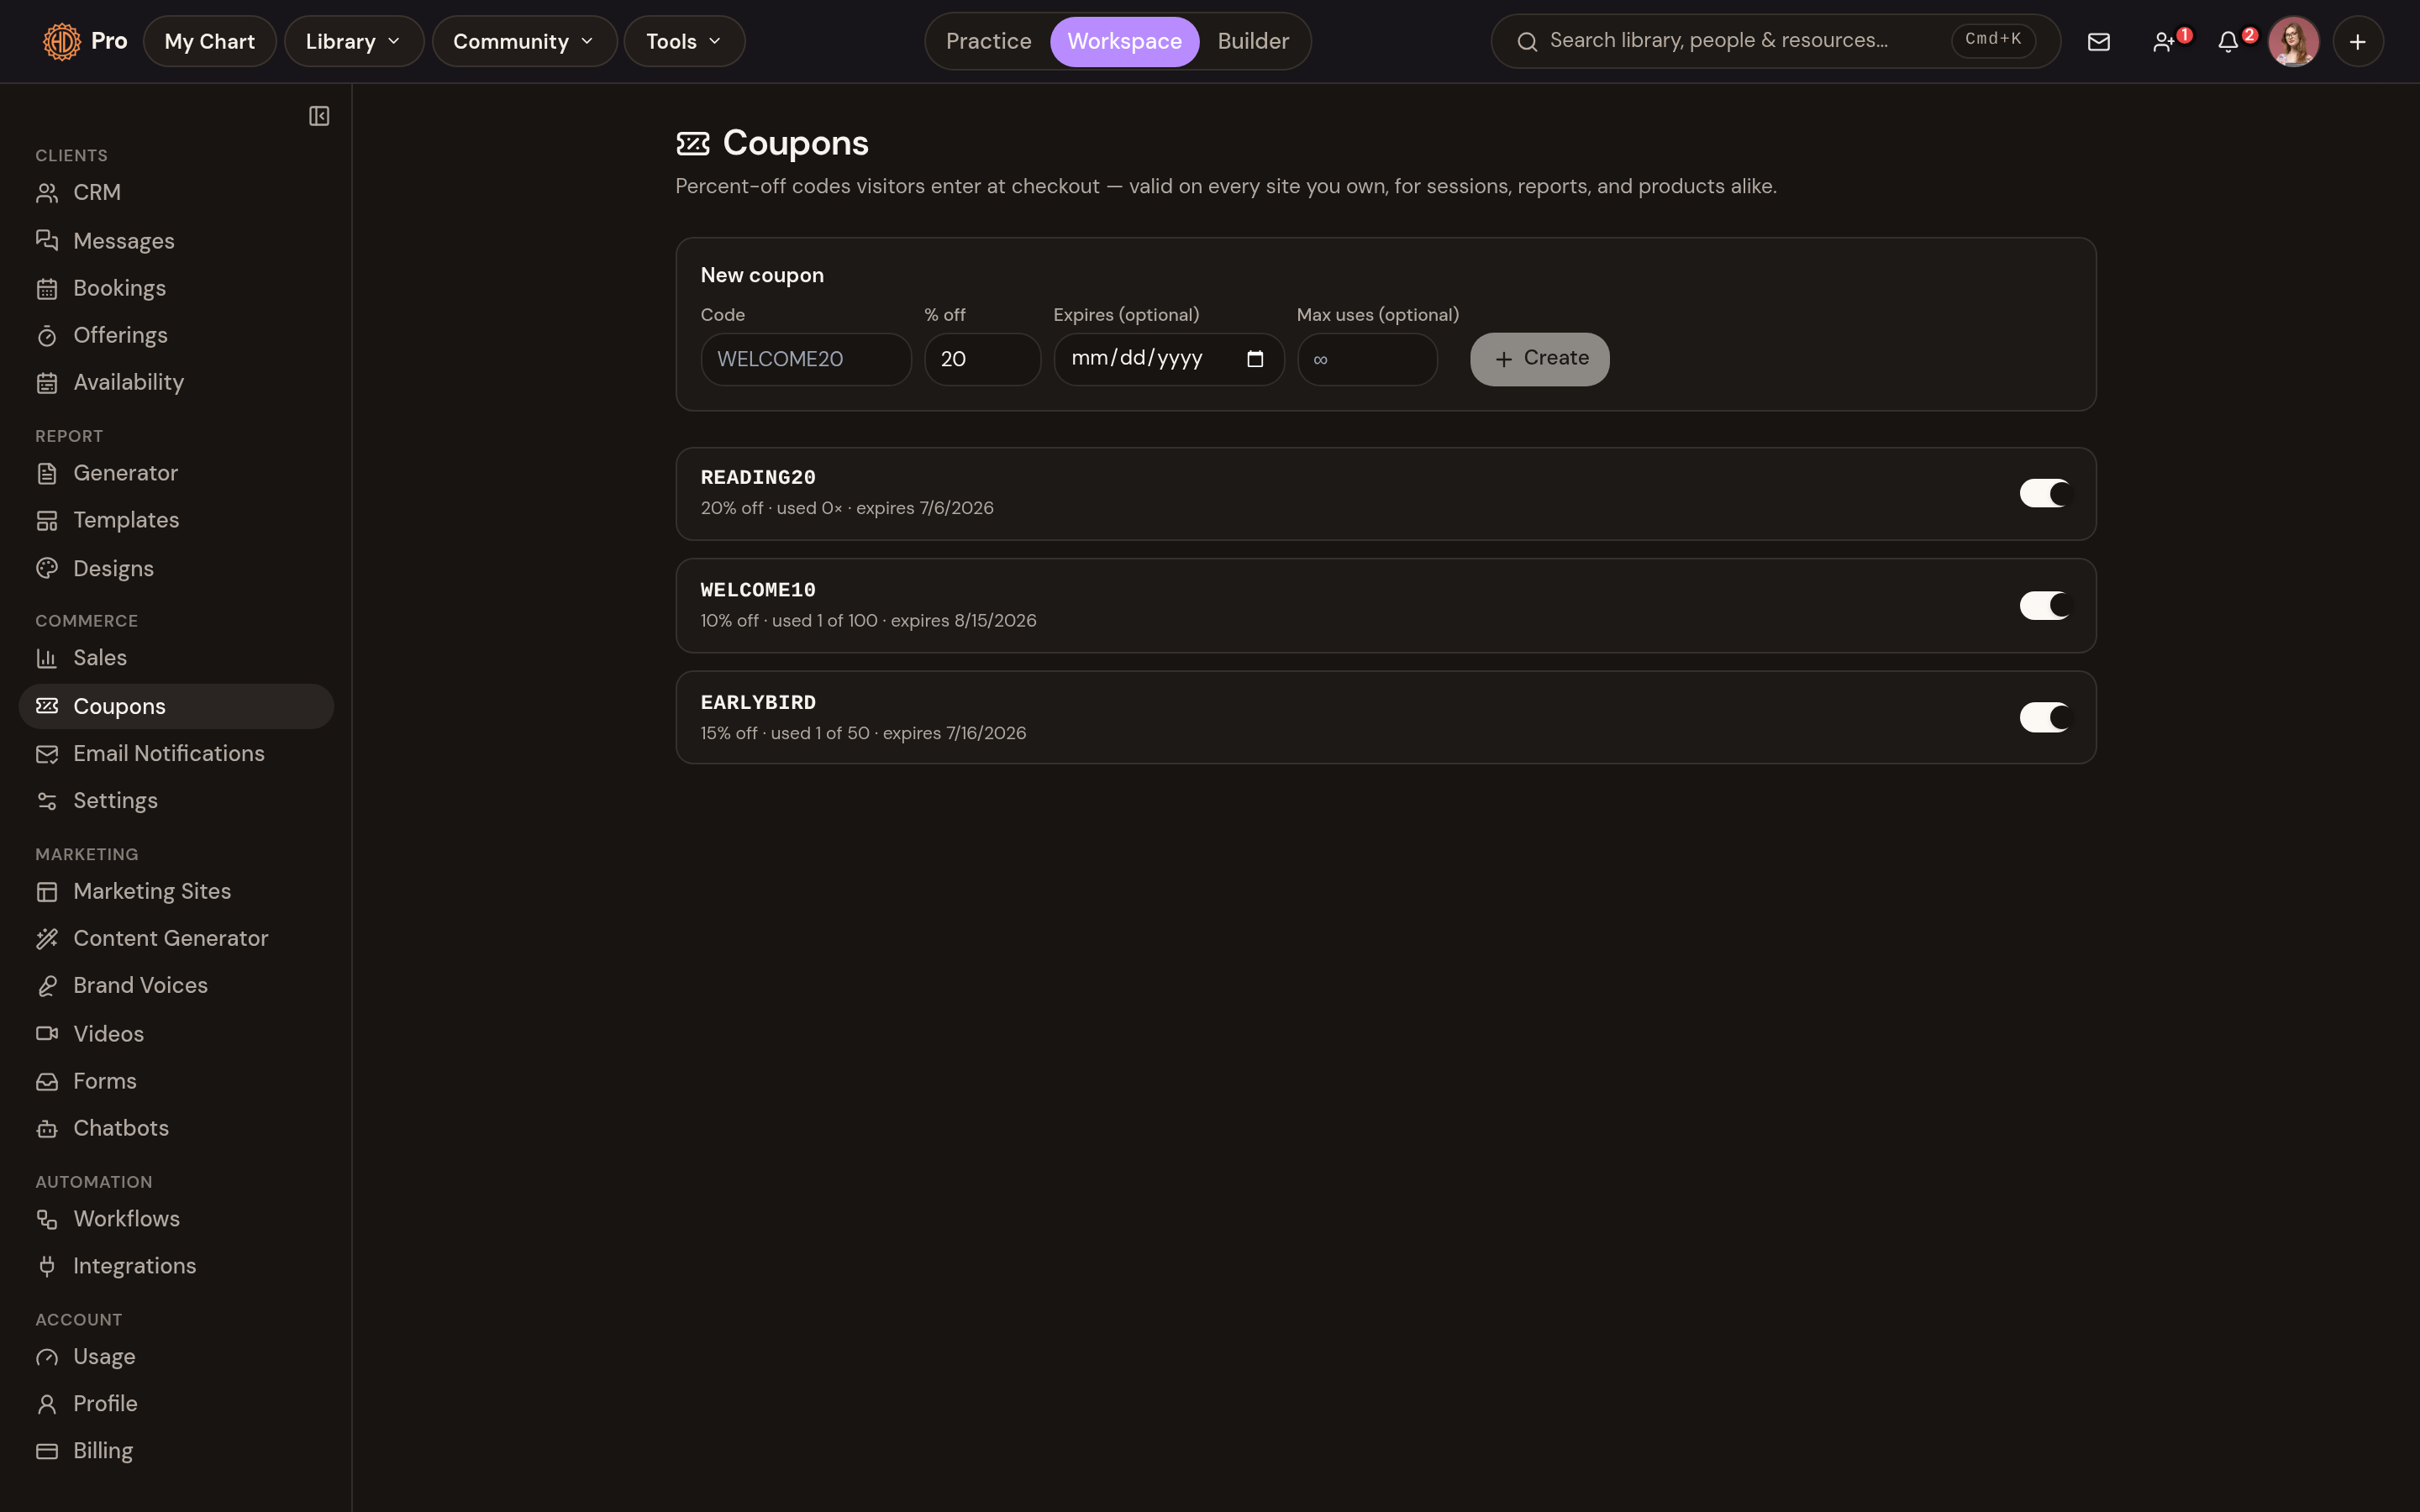2420x1512 pixels.
Task: Click Designs palette icon in sidebar
Action: pyautogui.click(x=47, y=568)
